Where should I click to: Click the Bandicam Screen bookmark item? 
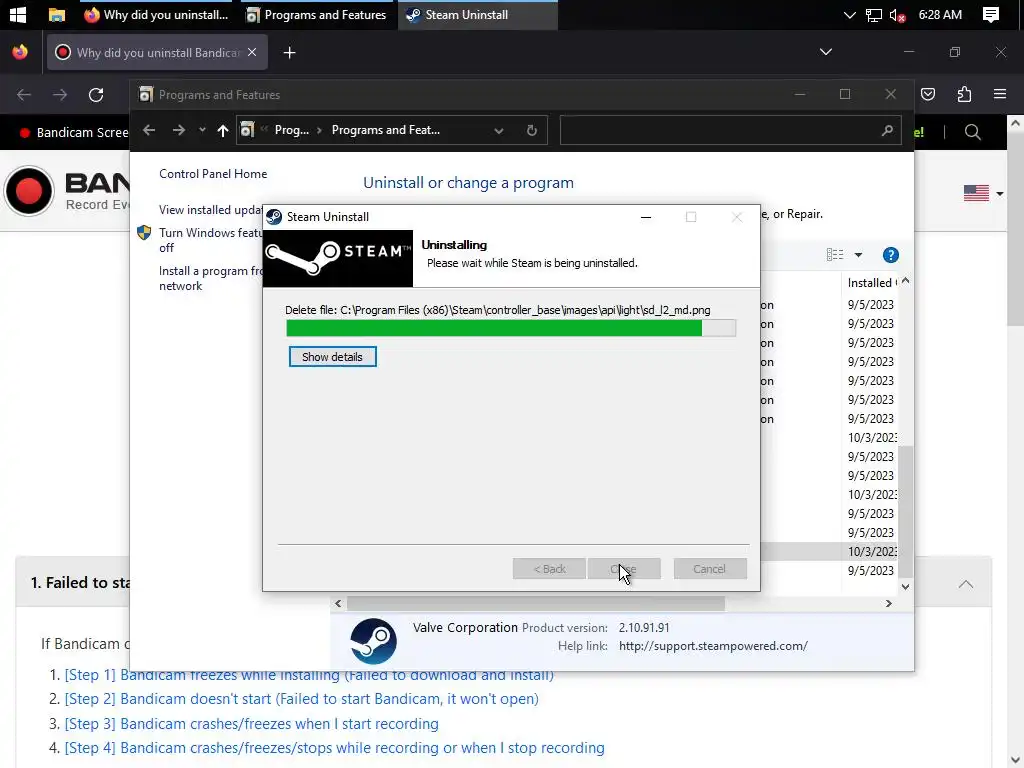pyautogui.click(x=73, y=133)
